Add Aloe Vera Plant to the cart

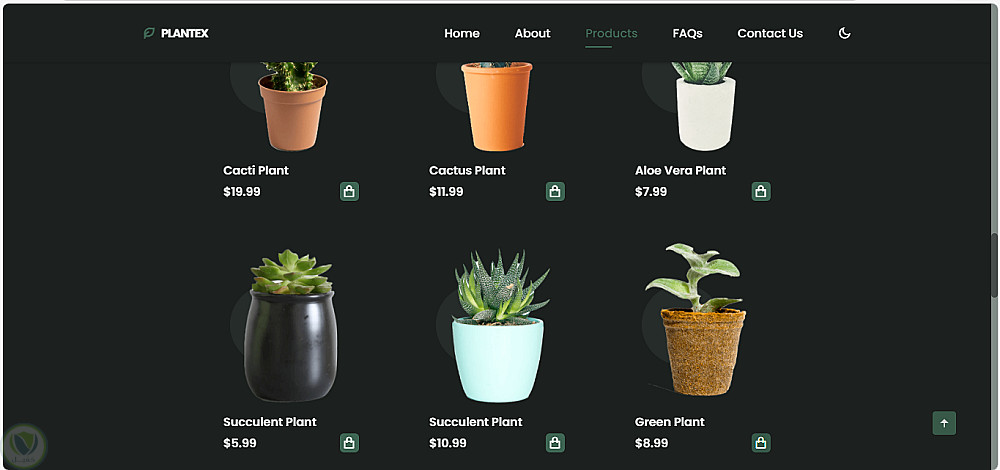[761, 191]
